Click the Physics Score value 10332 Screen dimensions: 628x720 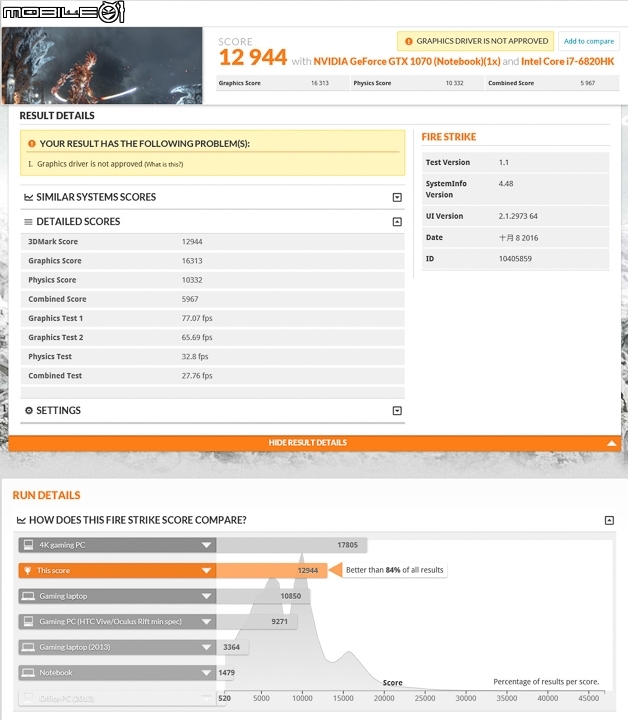(192, 280)
